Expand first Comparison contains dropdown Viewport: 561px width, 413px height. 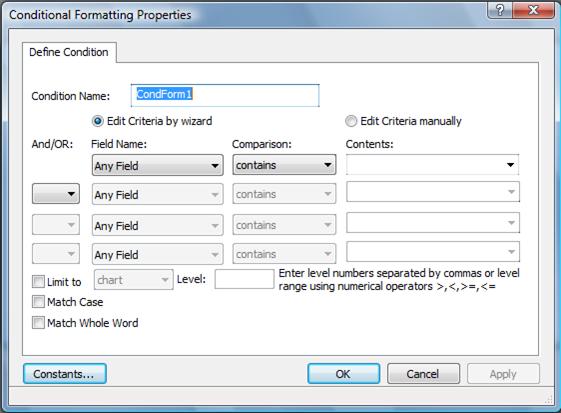coord(284,165)
